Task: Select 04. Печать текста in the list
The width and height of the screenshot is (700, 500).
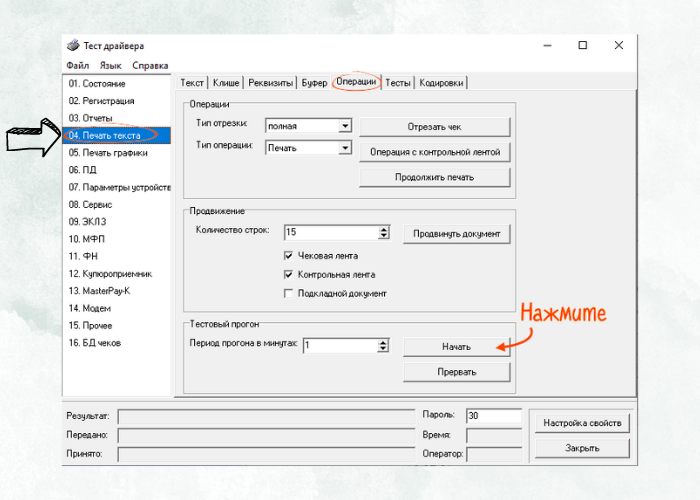Action: [117, 135]
